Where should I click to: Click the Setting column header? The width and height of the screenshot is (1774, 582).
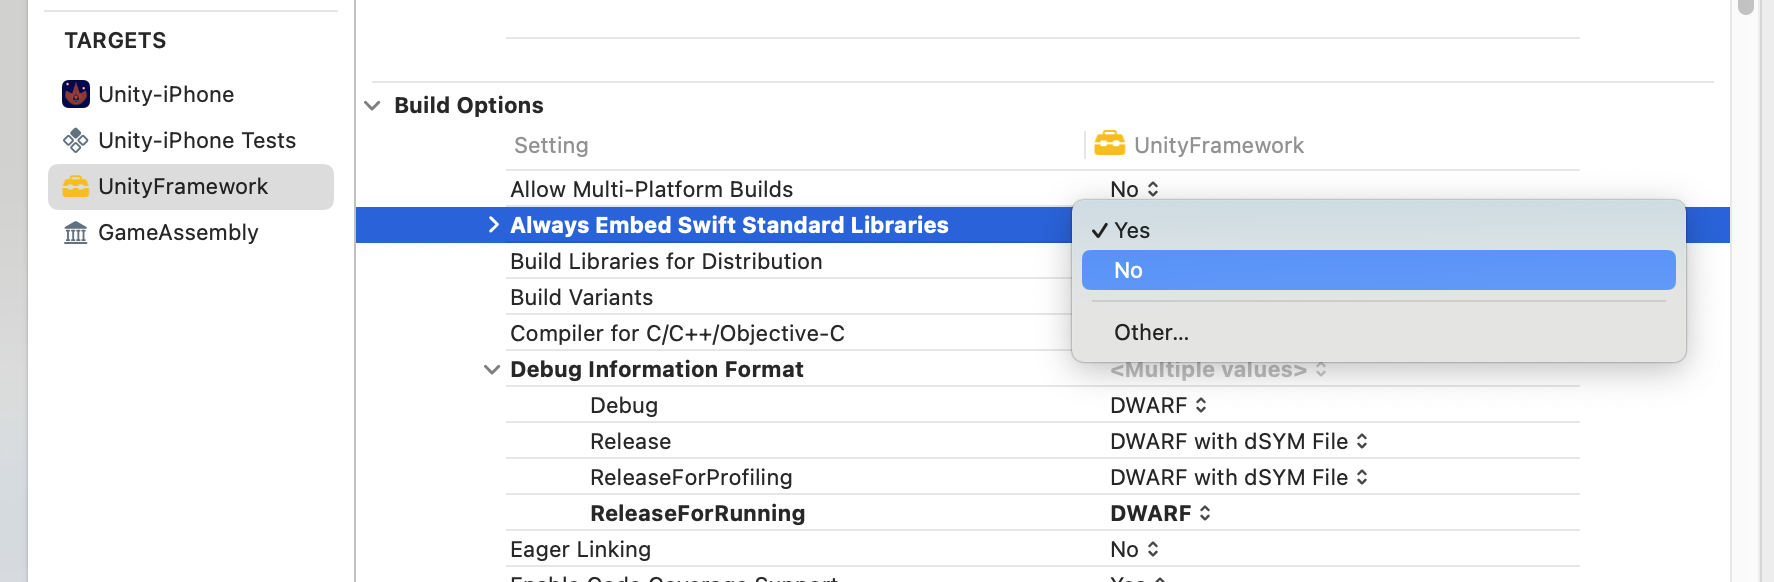pos(551,145)
